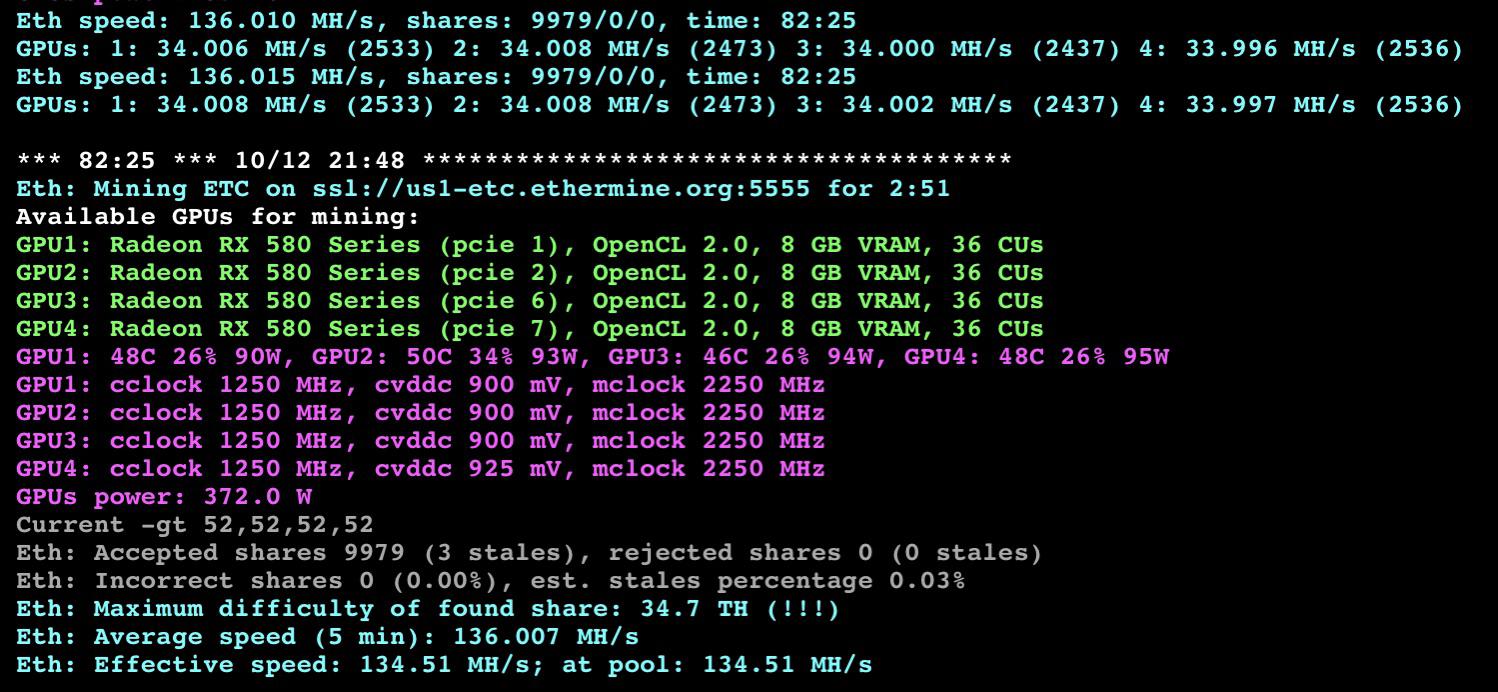Viewport: 1498px width, 692px height.
Task: Select the Accepted shares 9979 line
Action: point(530,552)
